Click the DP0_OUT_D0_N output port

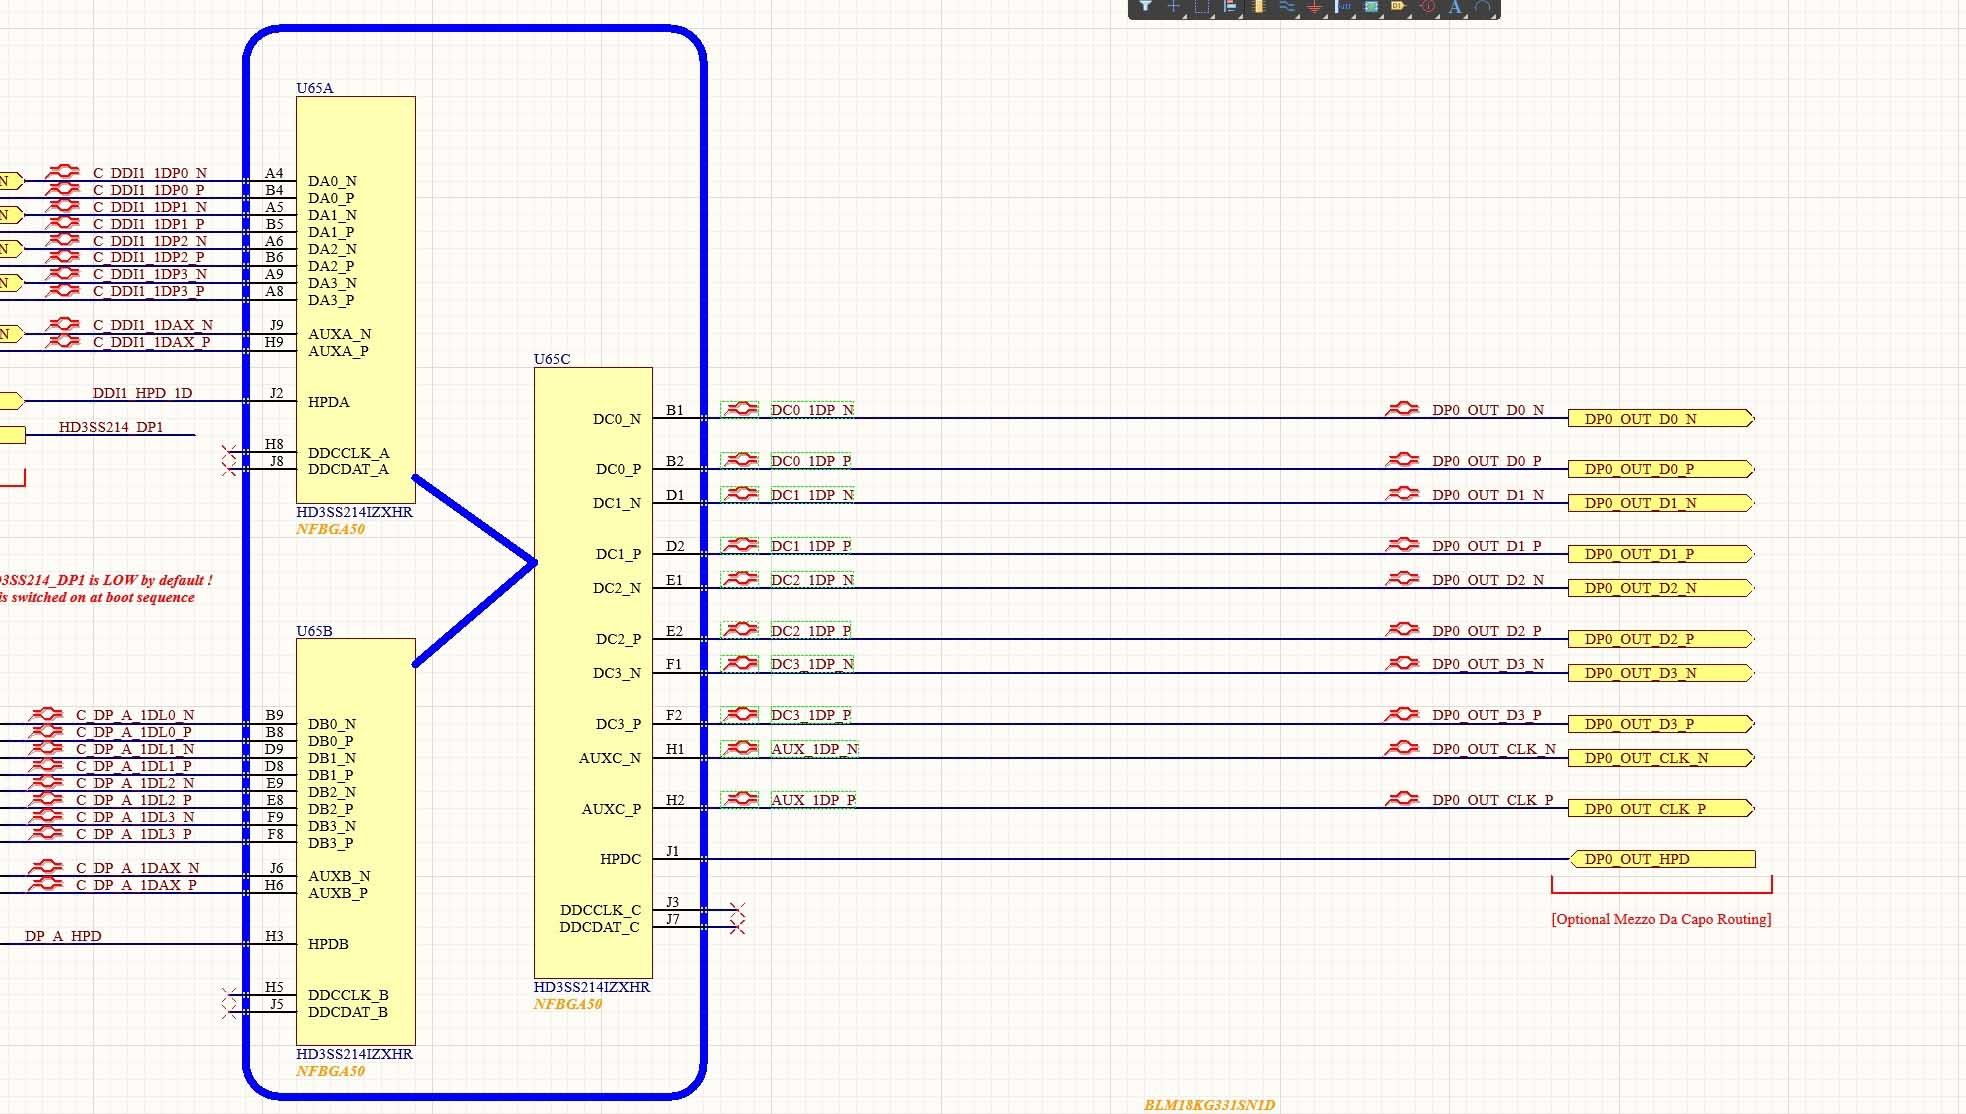tap(1660, 419)
